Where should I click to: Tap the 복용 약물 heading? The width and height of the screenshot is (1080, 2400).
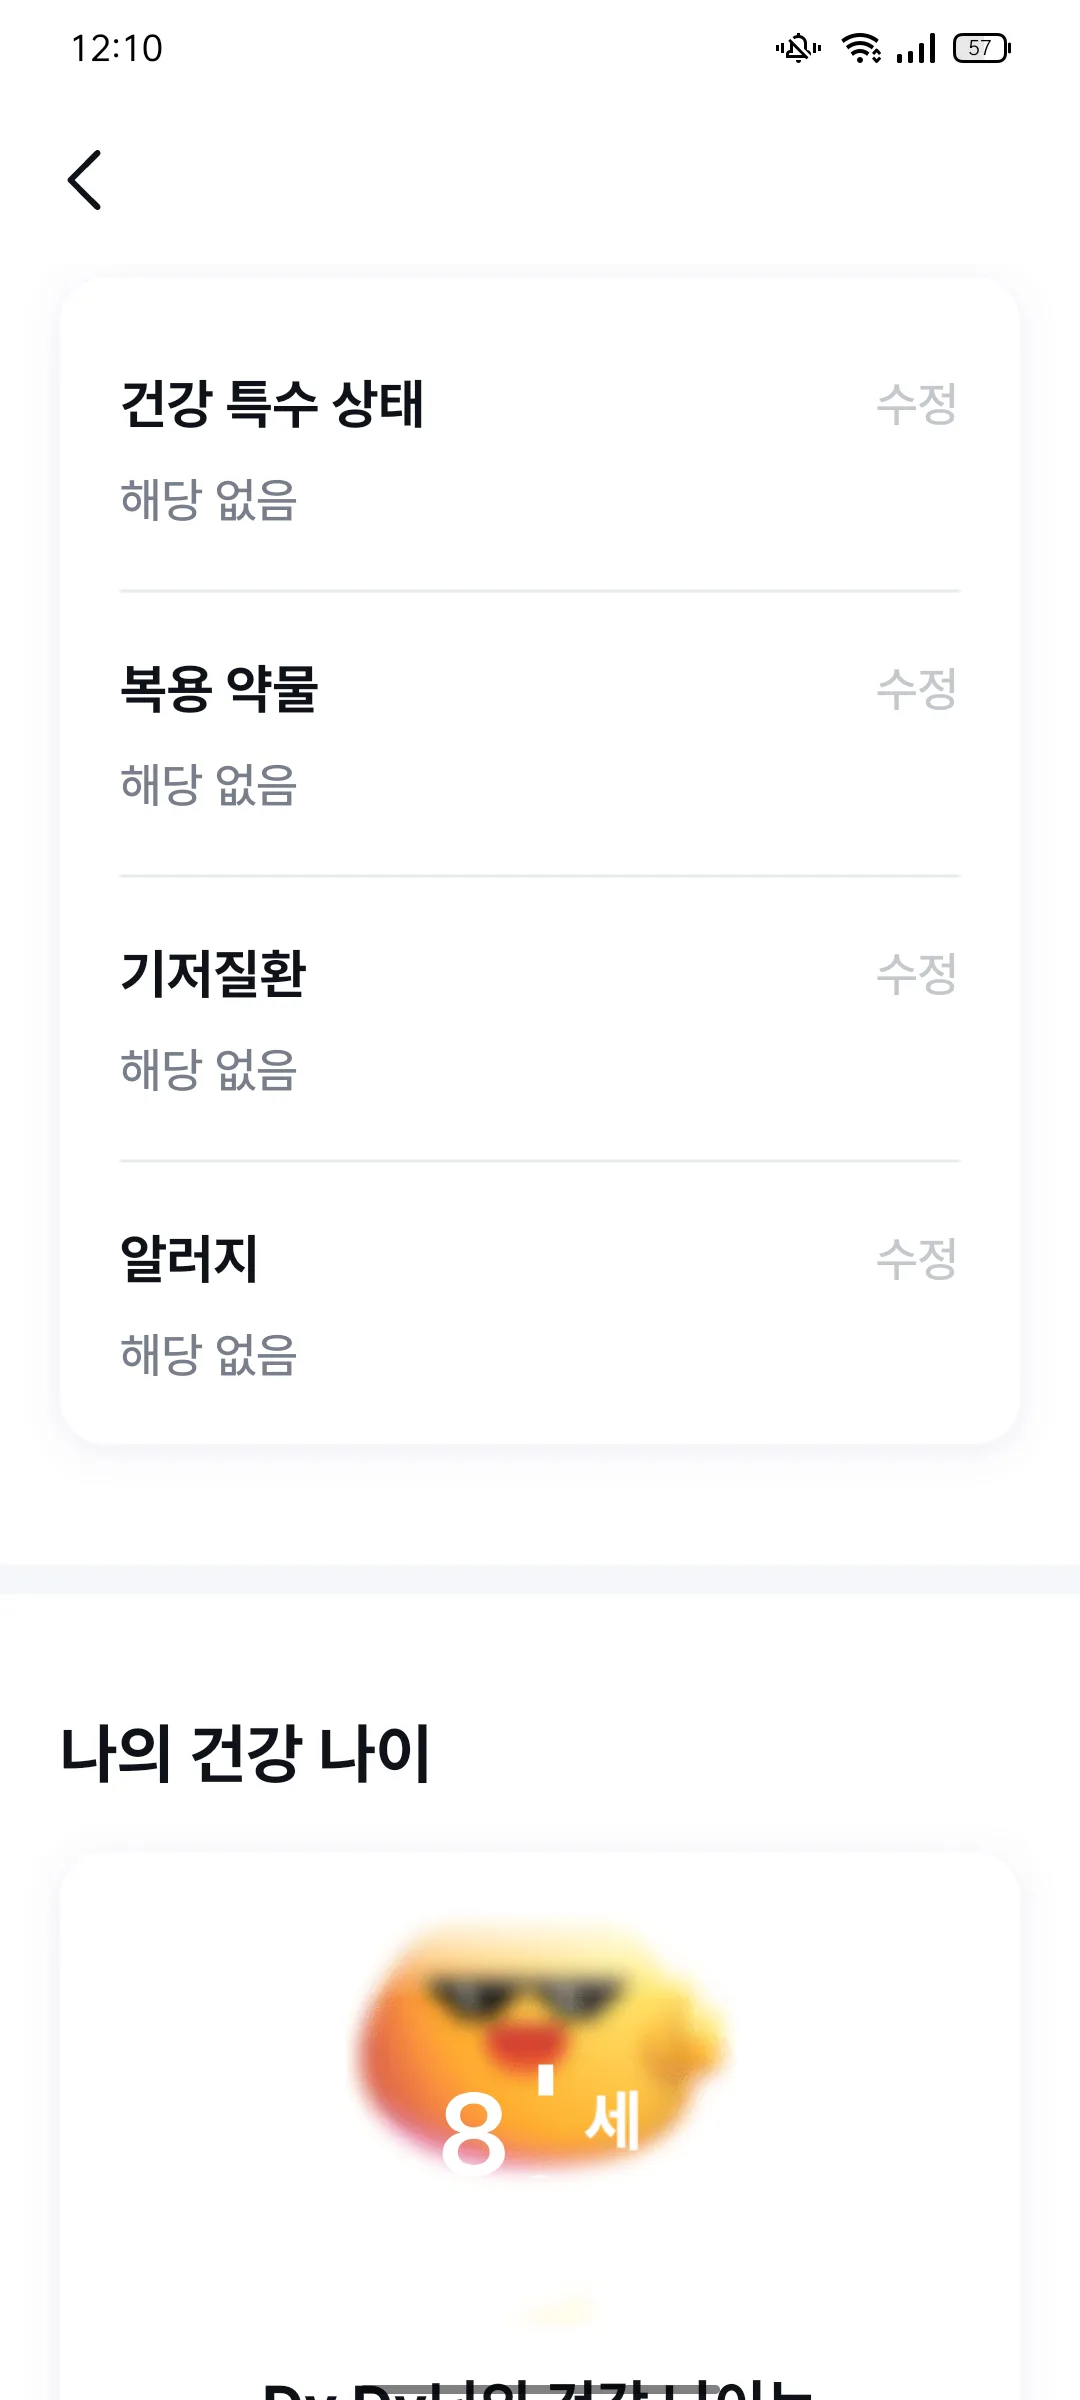pos(219,689)
